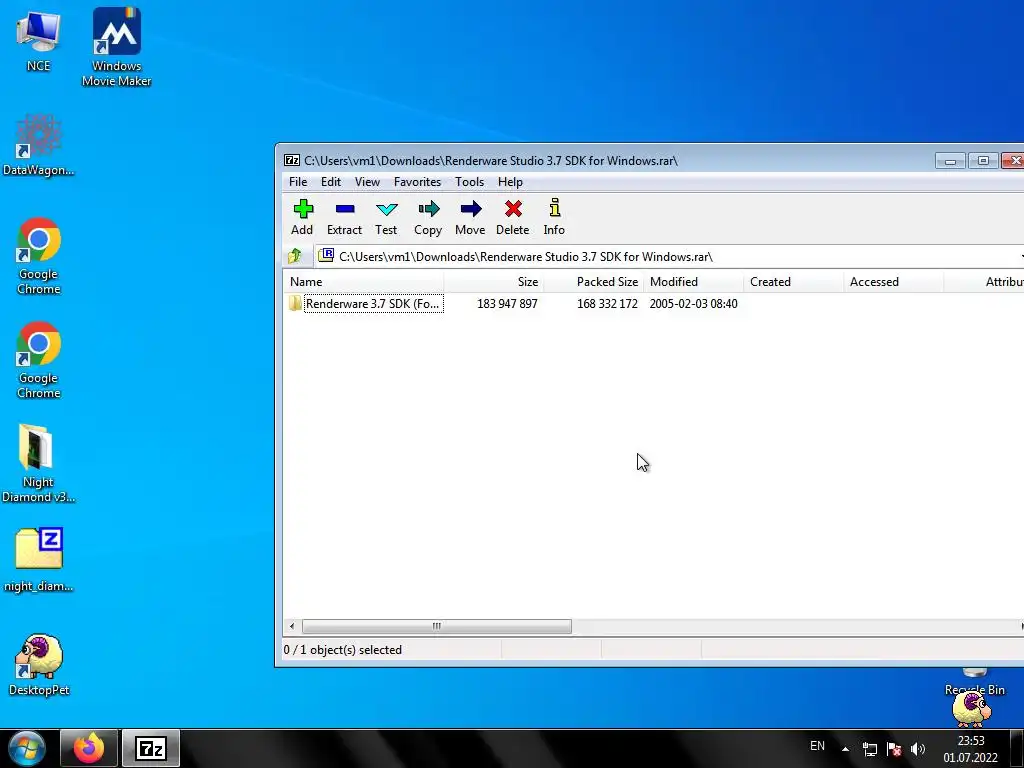Image resolution: width=1024 pixels, height=768 pixels.
Task: Click the red Delete icon
Action: tap(513, 209)
